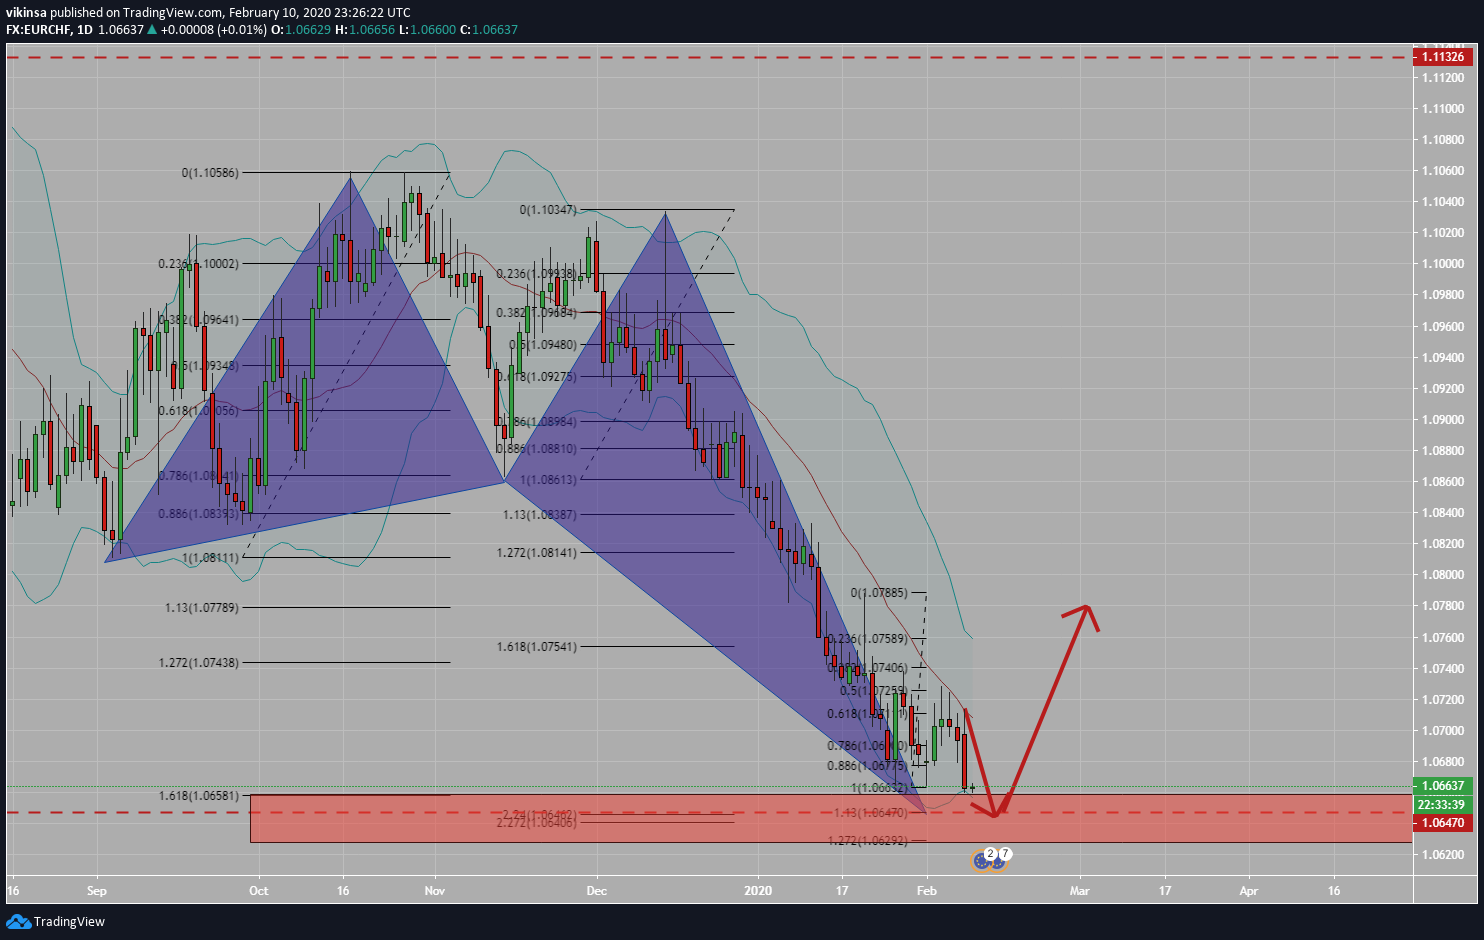Viewport: 1484px width, 940px height.
Task: Click the author name vikinsa
Action: pyautogui.click(x=27, y=13)
